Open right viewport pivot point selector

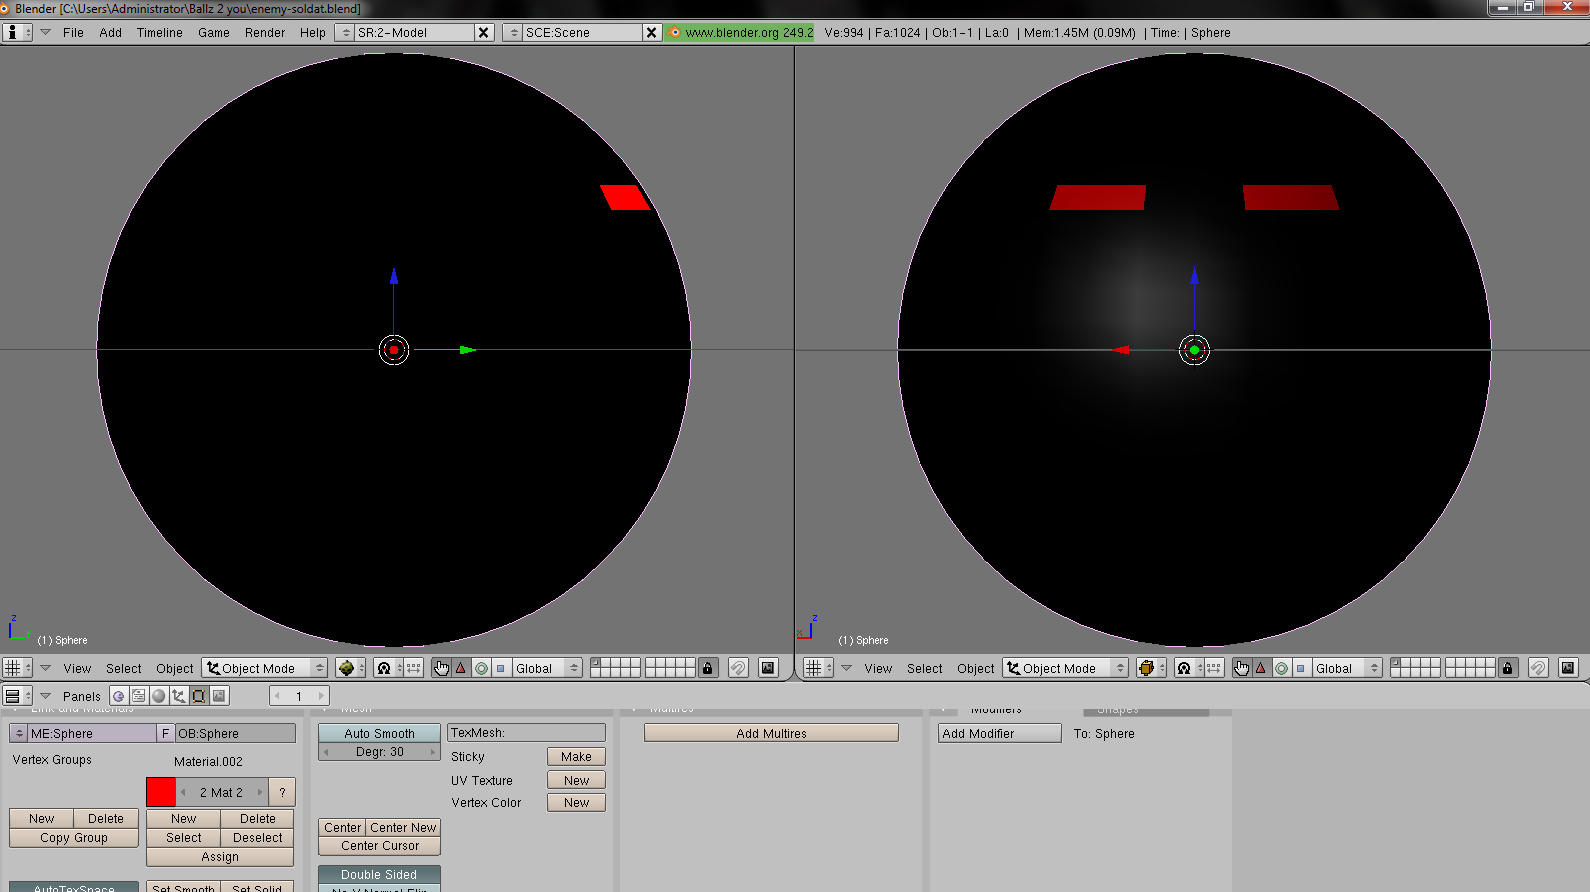click(1189, 668)
